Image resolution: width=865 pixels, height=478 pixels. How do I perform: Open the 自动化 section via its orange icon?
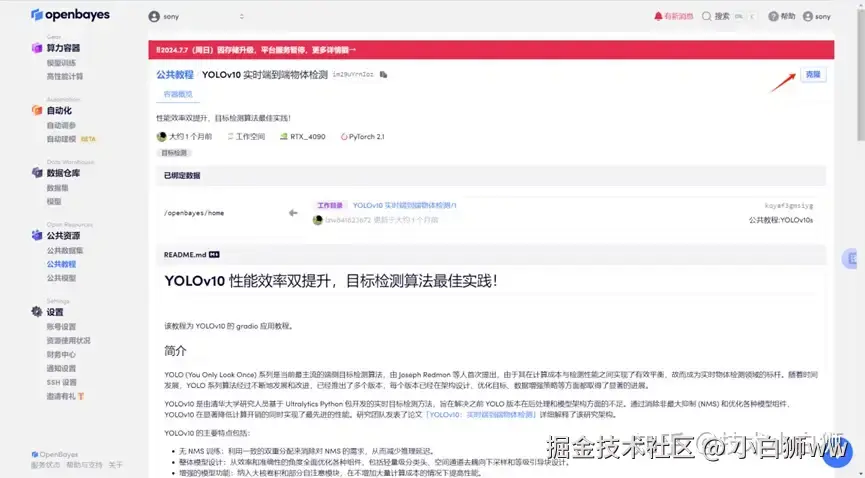[37, 110]
